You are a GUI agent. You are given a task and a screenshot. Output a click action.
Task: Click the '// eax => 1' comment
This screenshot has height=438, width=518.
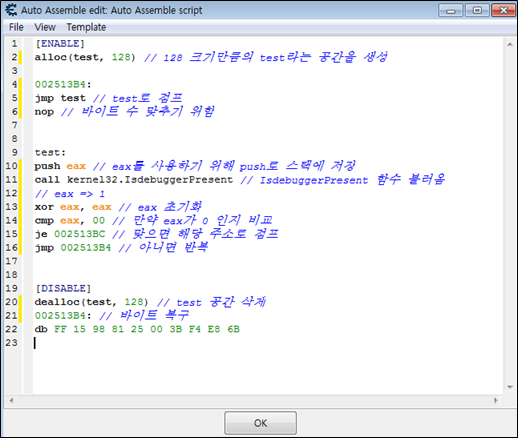coord(70,194)
